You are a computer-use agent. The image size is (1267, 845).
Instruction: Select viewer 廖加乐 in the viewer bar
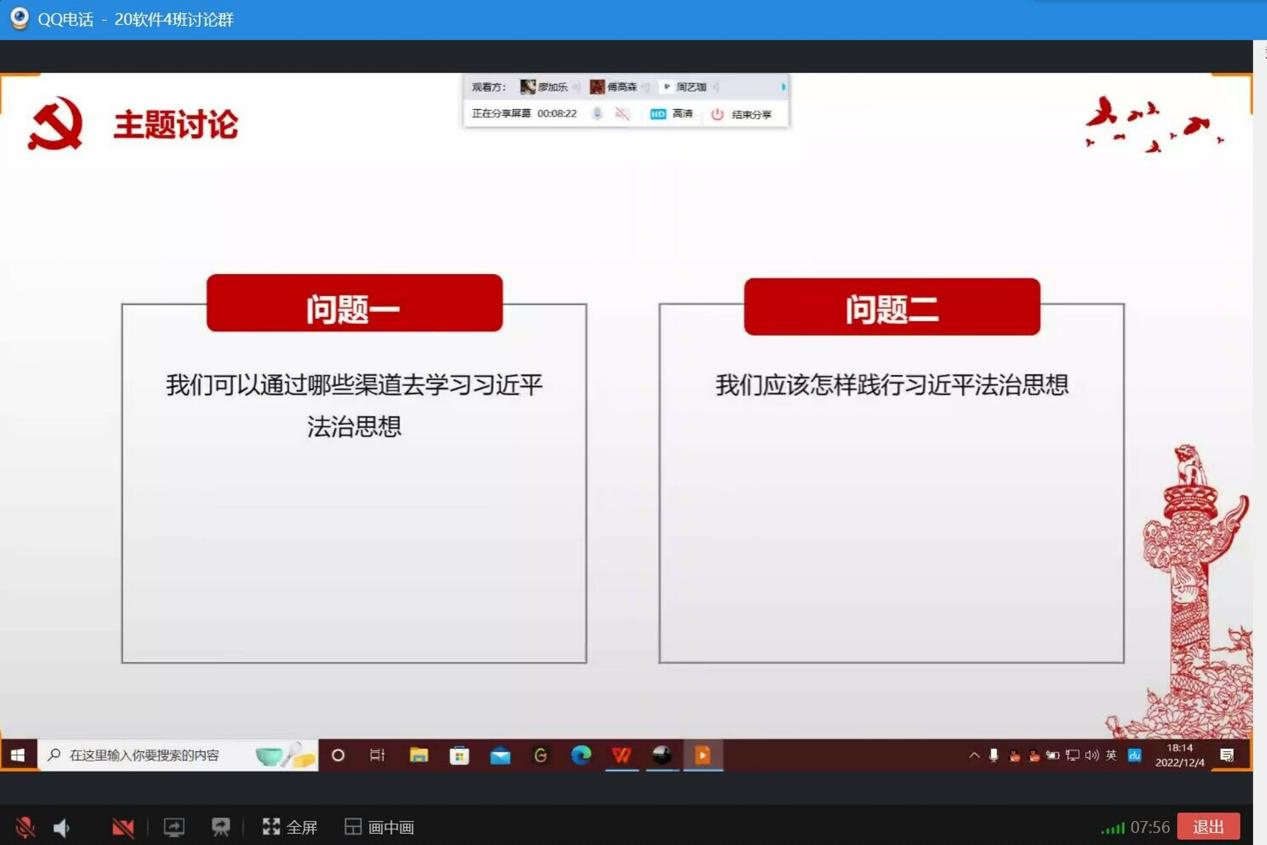[x=544, y=87]
